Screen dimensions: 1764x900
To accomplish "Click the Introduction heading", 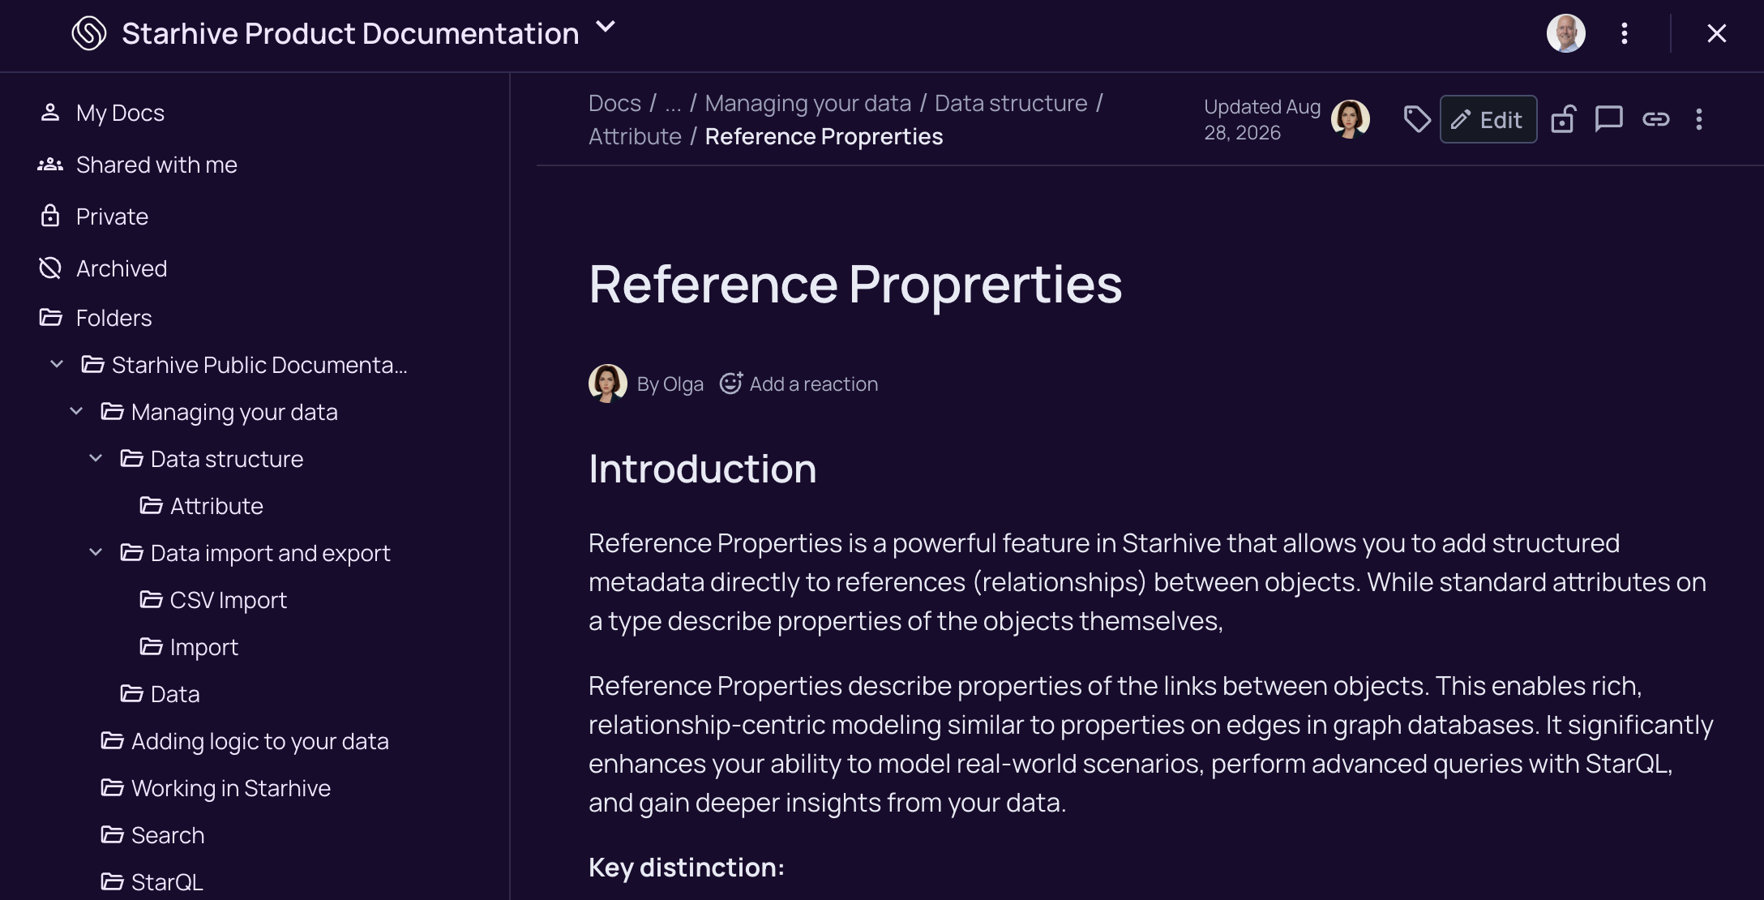I will coord(702,469).
